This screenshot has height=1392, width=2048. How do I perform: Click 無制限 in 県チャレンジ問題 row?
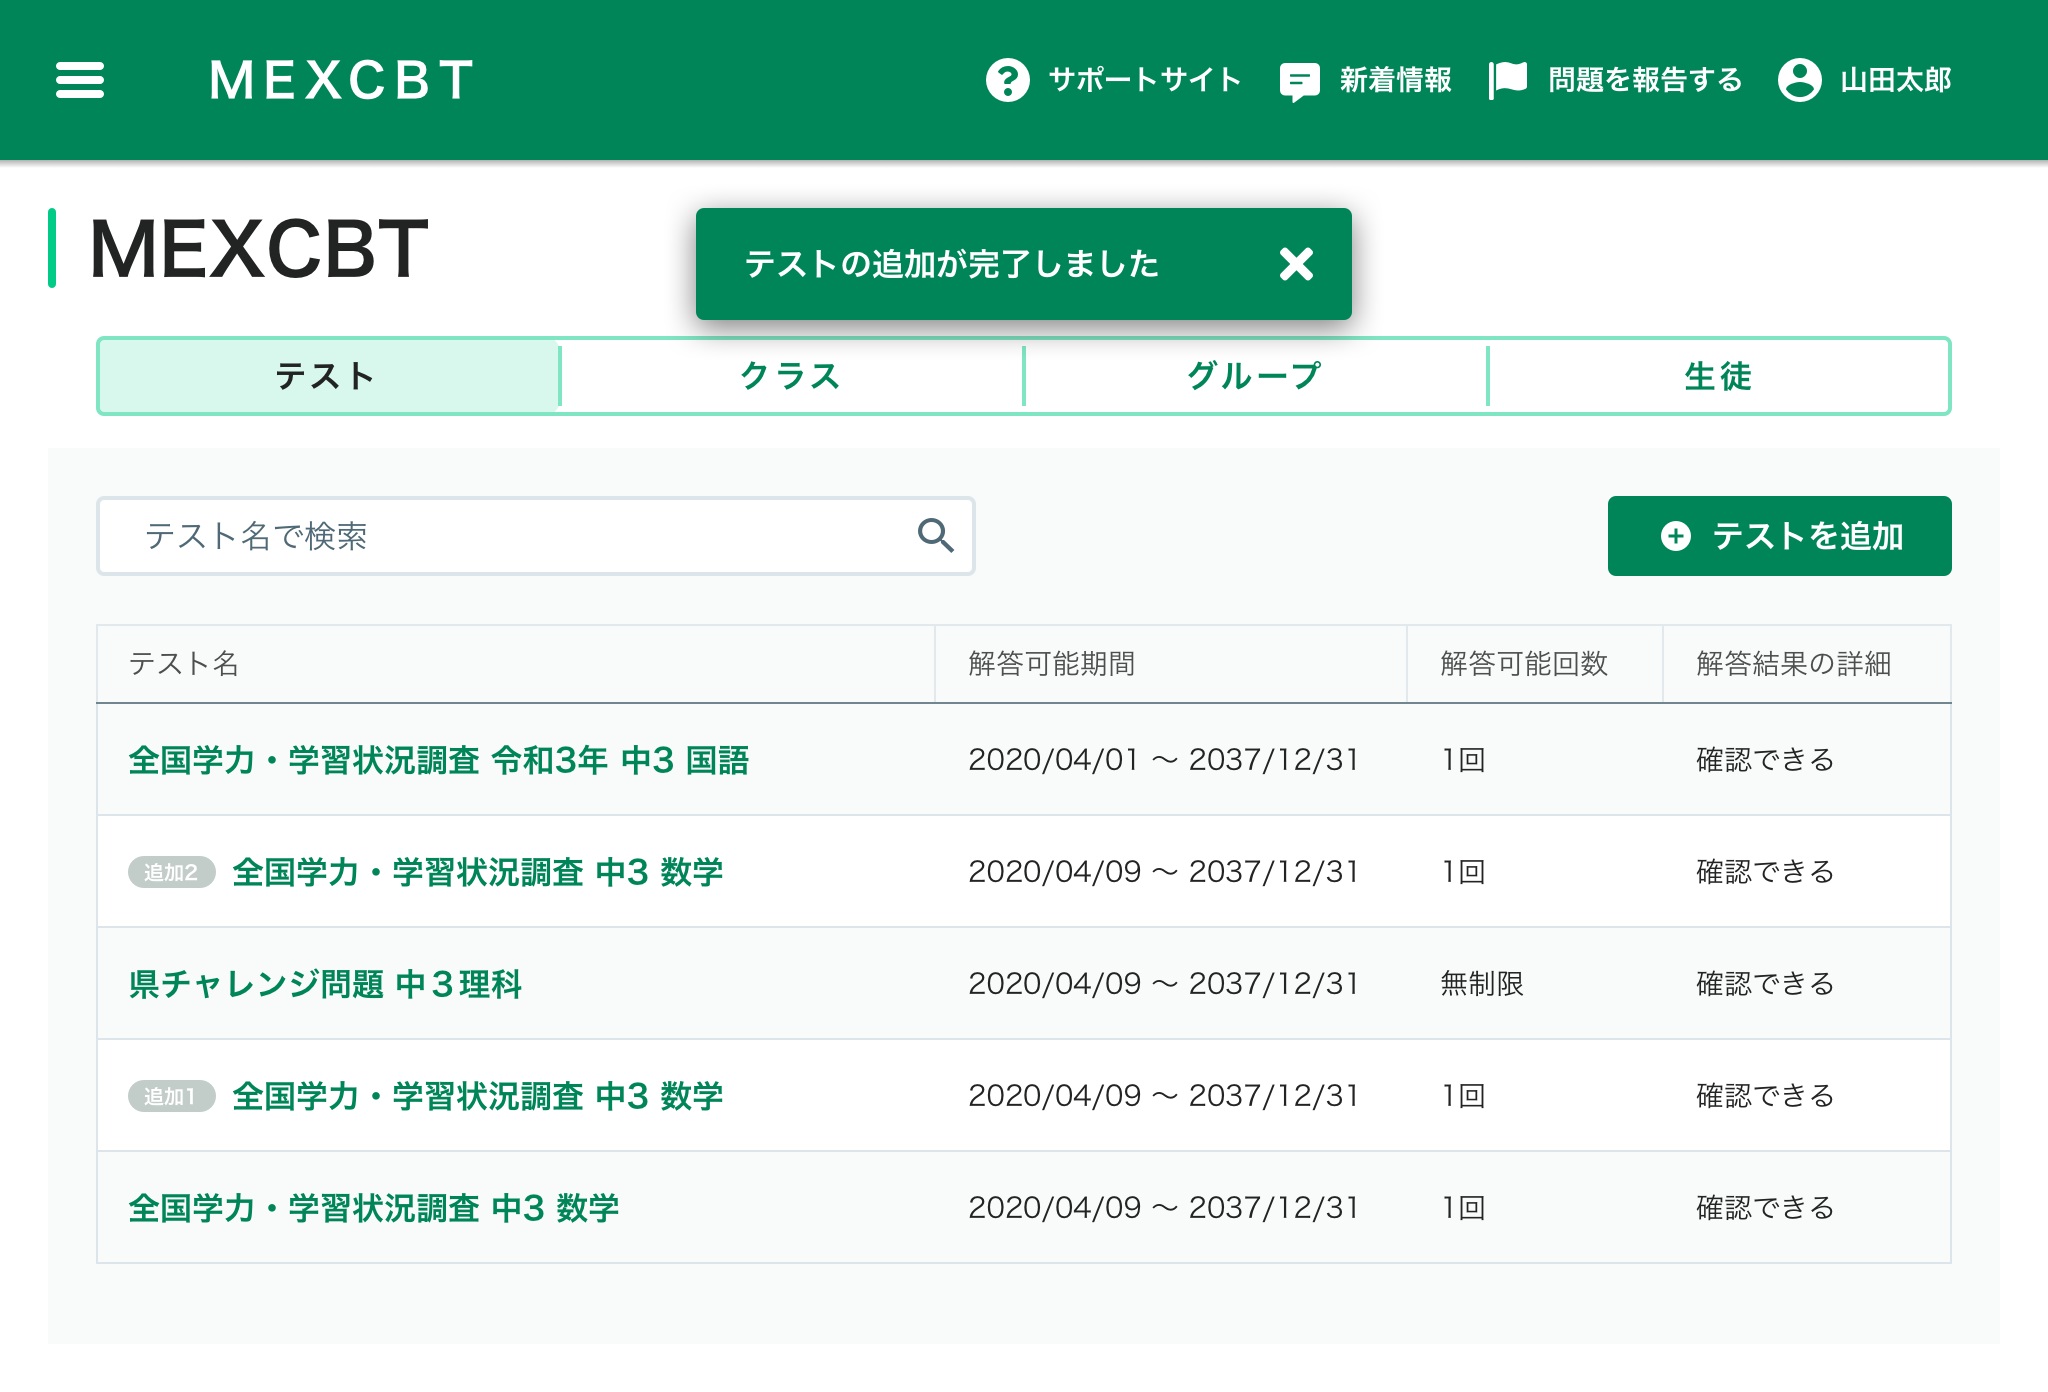pos(1482,984)
